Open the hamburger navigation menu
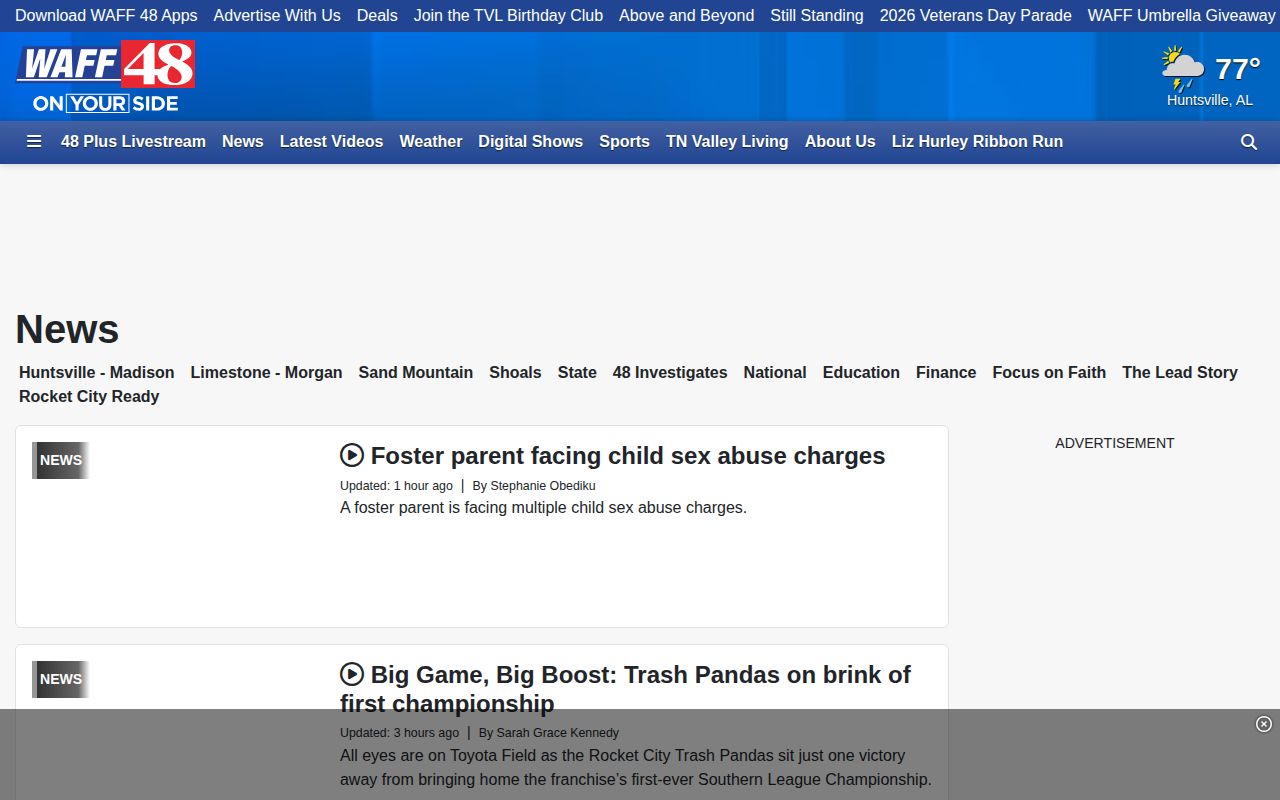The image size is (1280, 800). pyautogui.click(x=34, y=142)
